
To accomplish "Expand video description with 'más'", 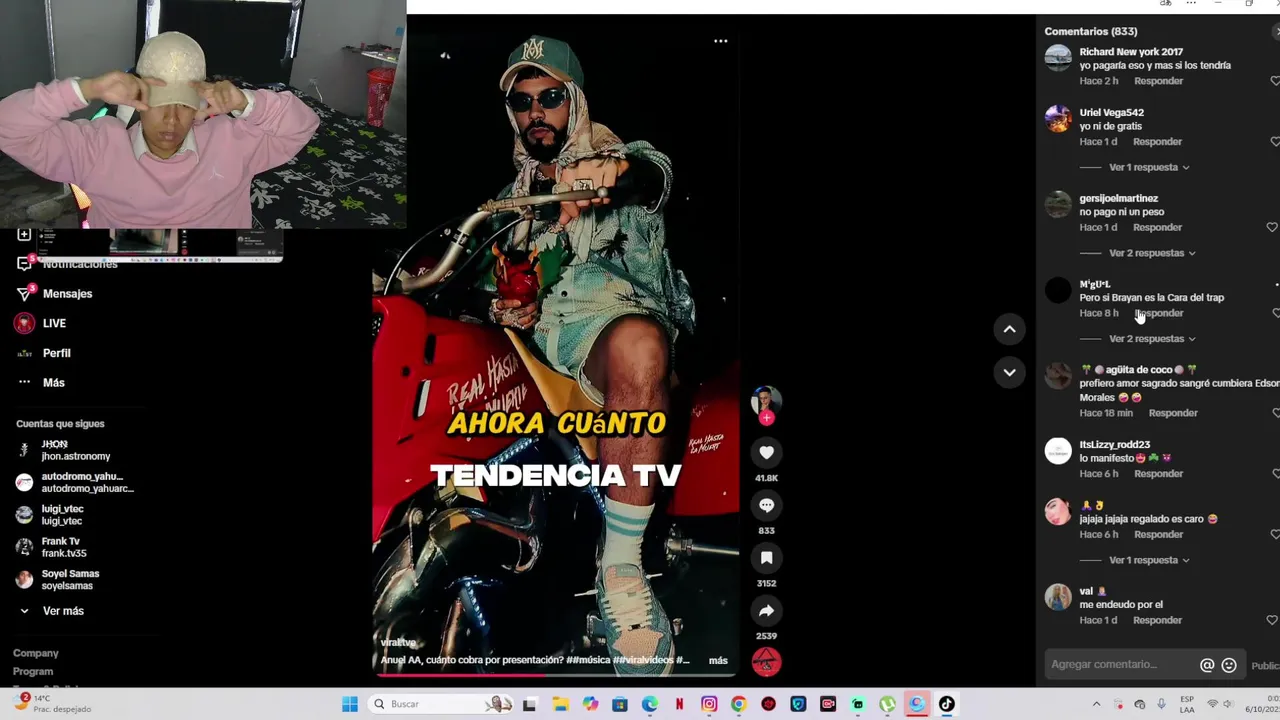I will [x=718, y=660].
